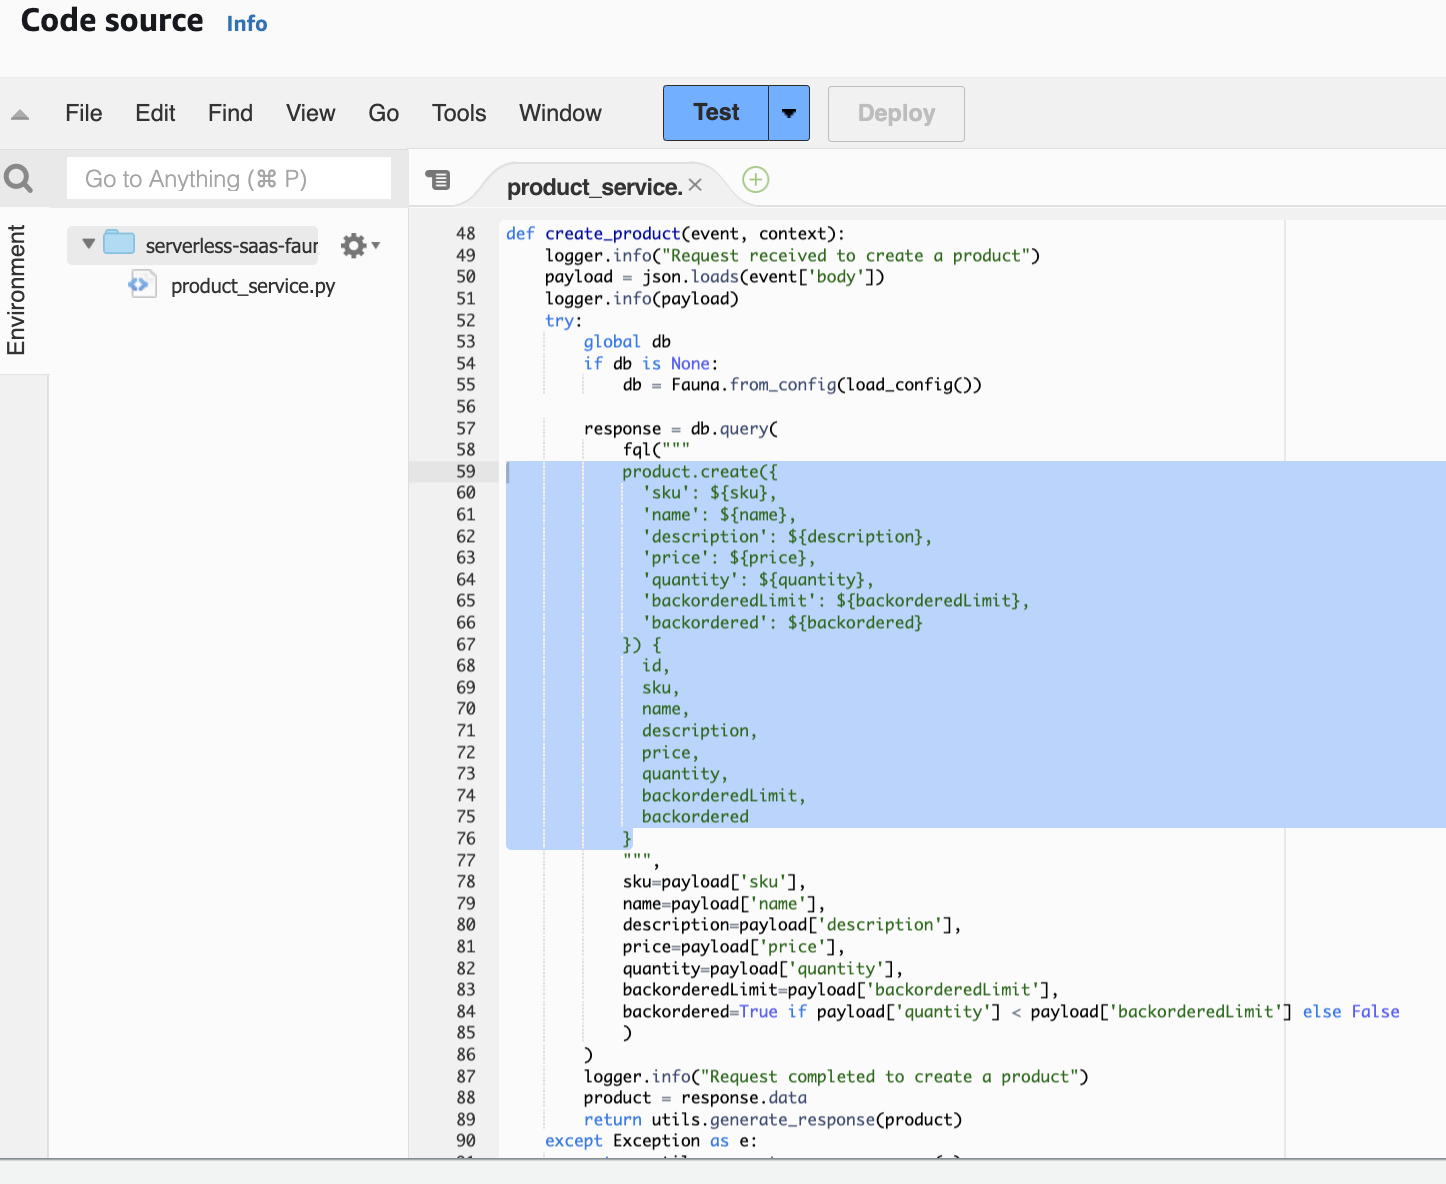Click the Test button

(716, 113)
